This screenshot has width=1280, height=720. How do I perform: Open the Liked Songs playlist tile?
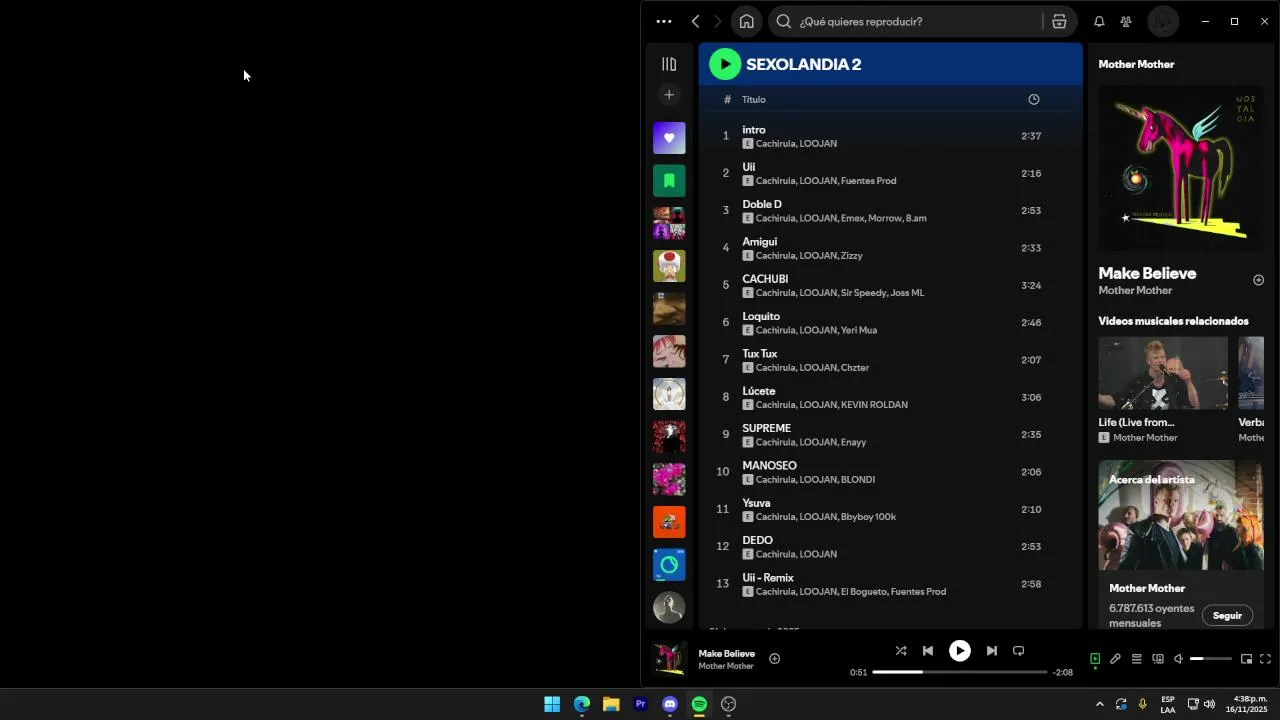tap(669, 138)
